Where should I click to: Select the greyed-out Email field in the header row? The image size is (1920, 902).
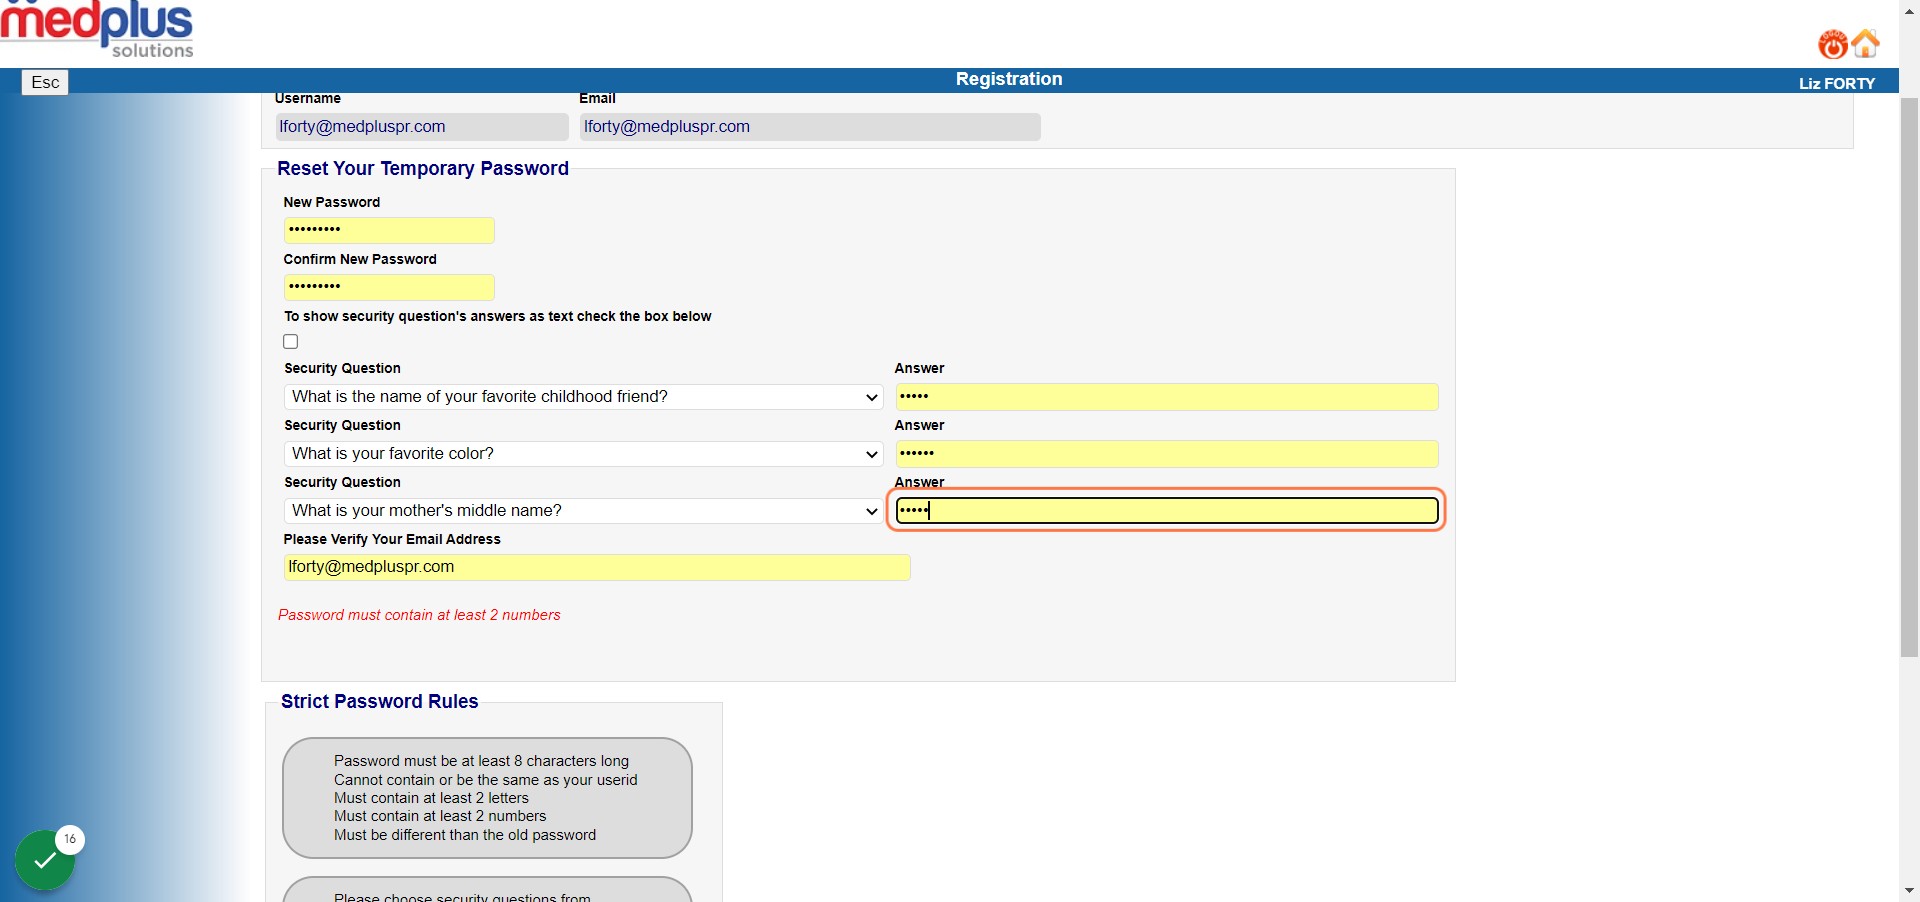tap(810, 127)
